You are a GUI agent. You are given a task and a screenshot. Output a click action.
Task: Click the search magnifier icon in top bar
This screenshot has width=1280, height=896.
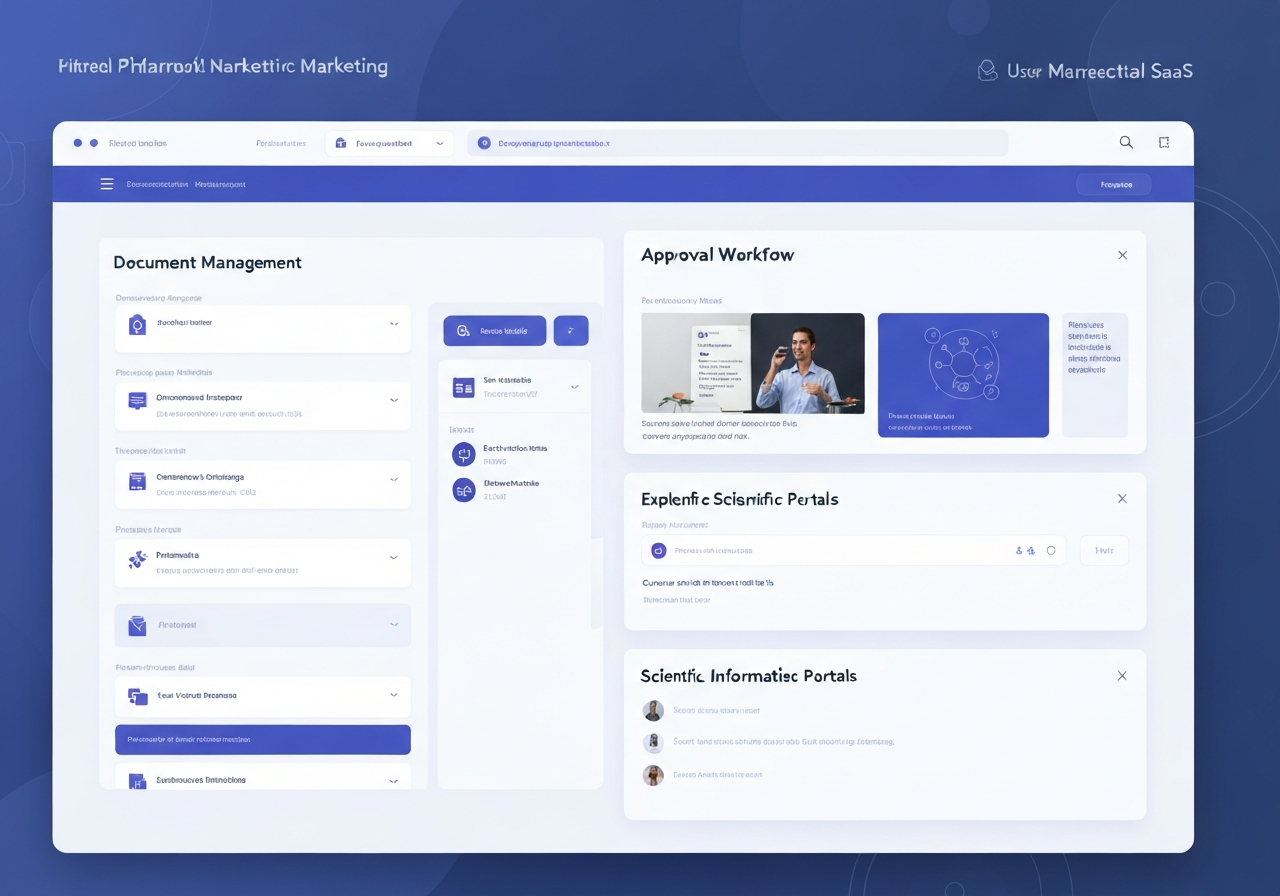click(1126, 143)
